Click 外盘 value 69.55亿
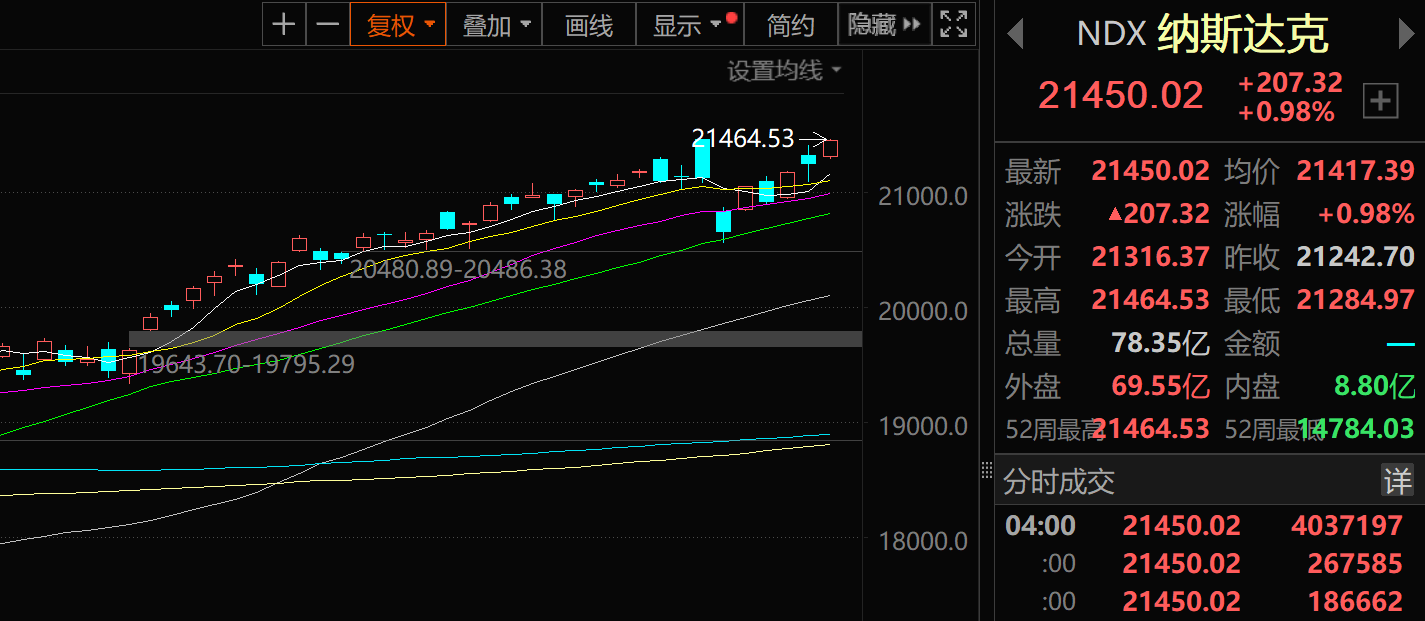The width and height of the screenshot is (1425, 621). 1160,386
